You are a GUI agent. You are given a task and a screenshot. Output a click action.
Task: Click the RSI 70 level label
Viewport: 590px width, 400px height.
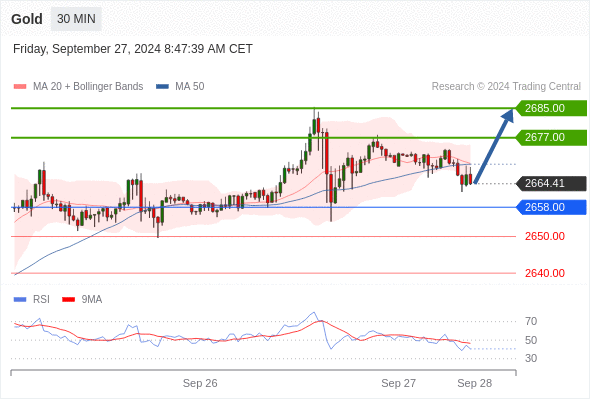tap(531, 321)
